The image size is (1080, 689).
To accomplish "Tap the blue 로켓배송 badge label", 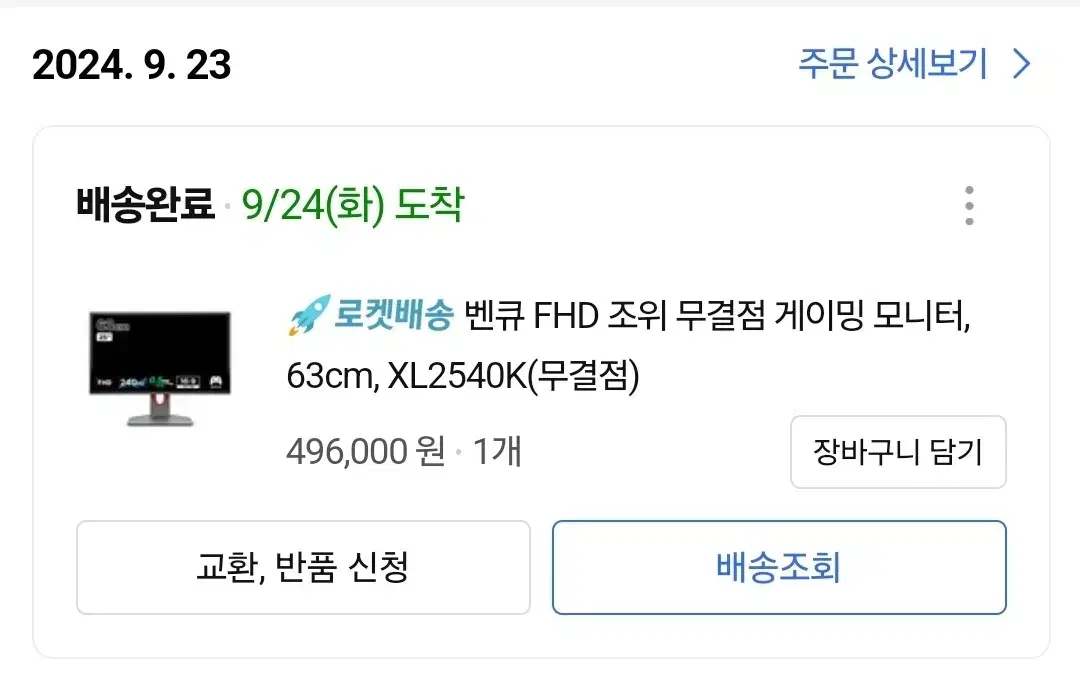I will (x=393, y=316).
